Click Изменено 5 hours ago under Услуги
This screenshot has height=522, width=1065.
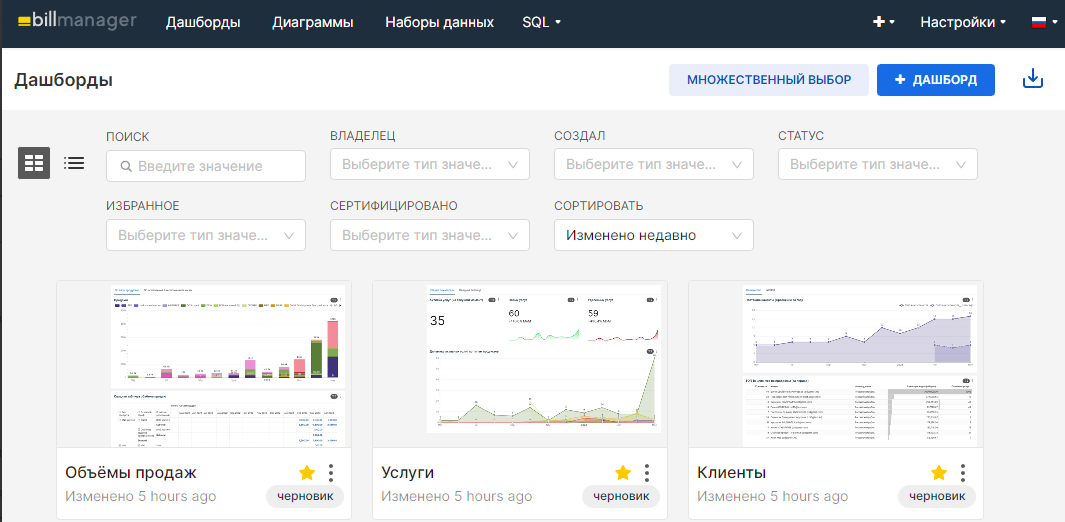[x=456, y=497]
